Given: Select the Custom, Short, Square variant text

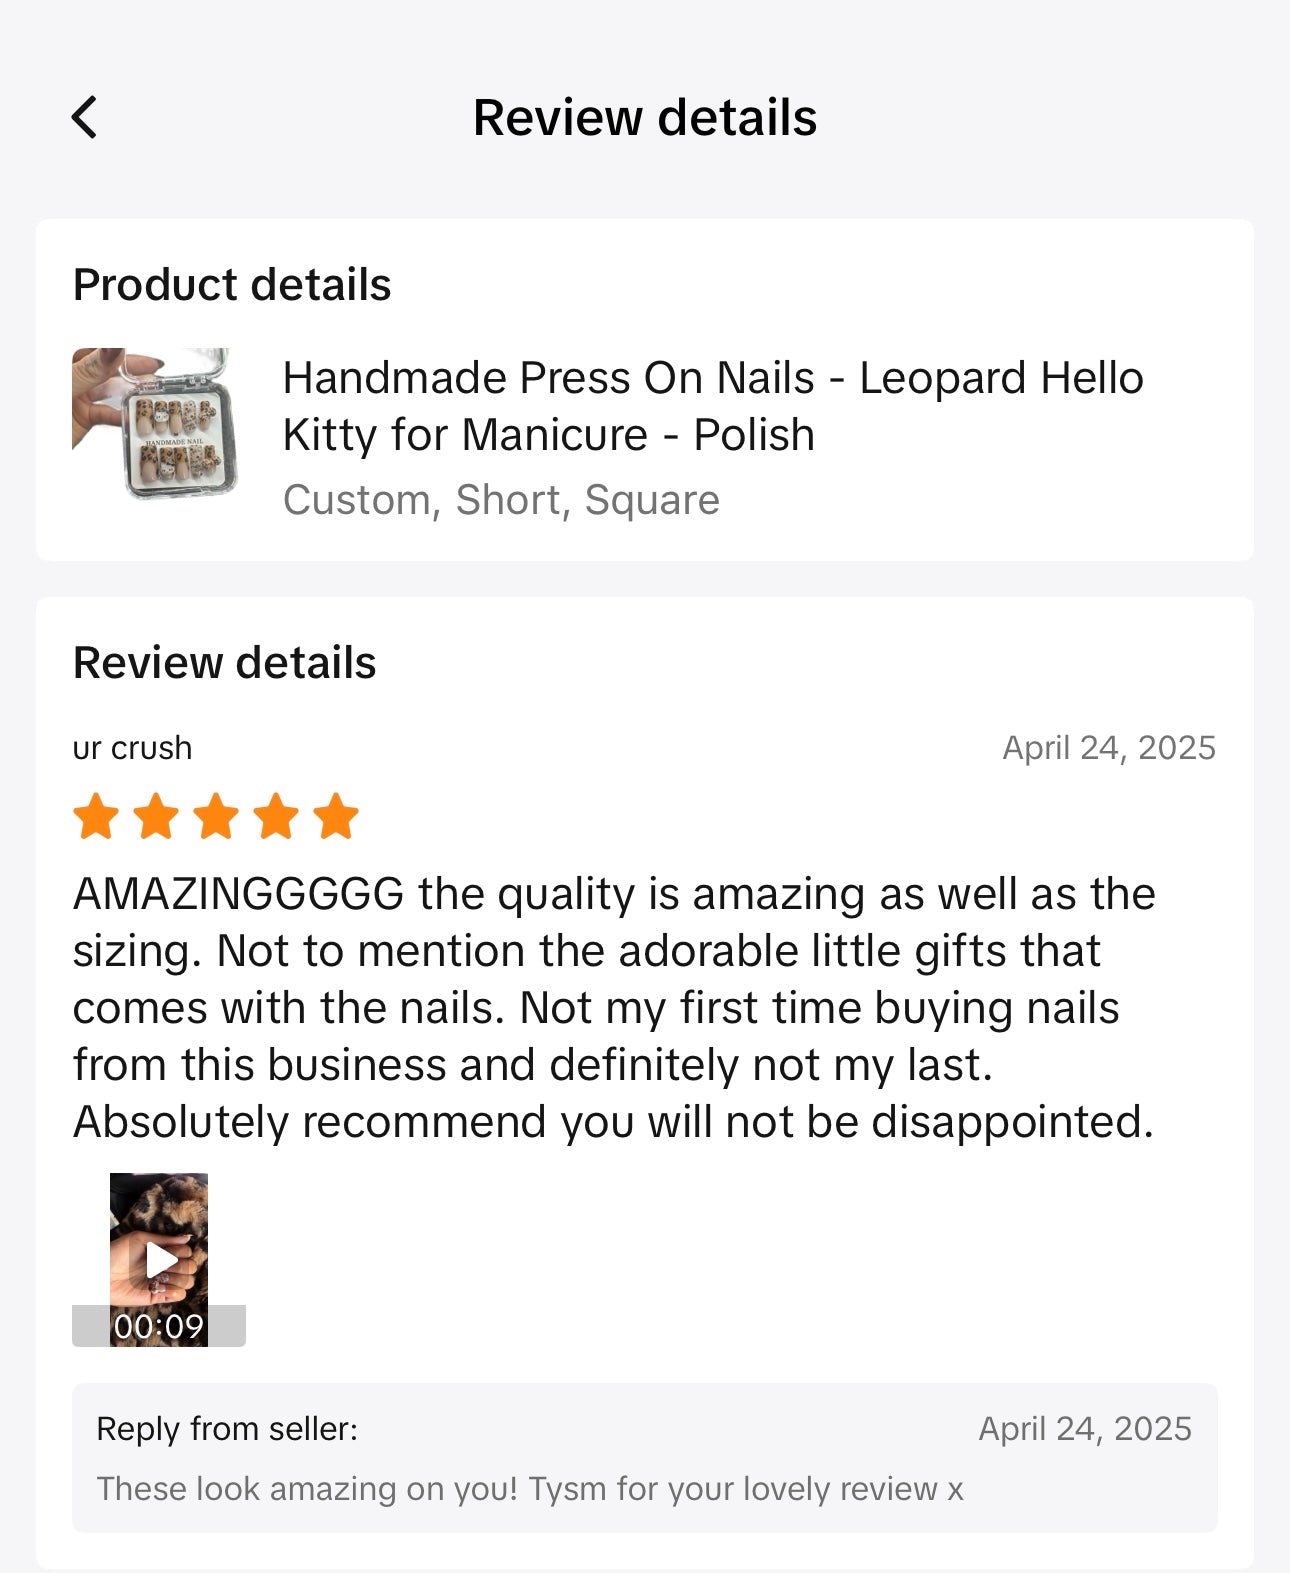Looking at the screenshot, I should point(501,500).
